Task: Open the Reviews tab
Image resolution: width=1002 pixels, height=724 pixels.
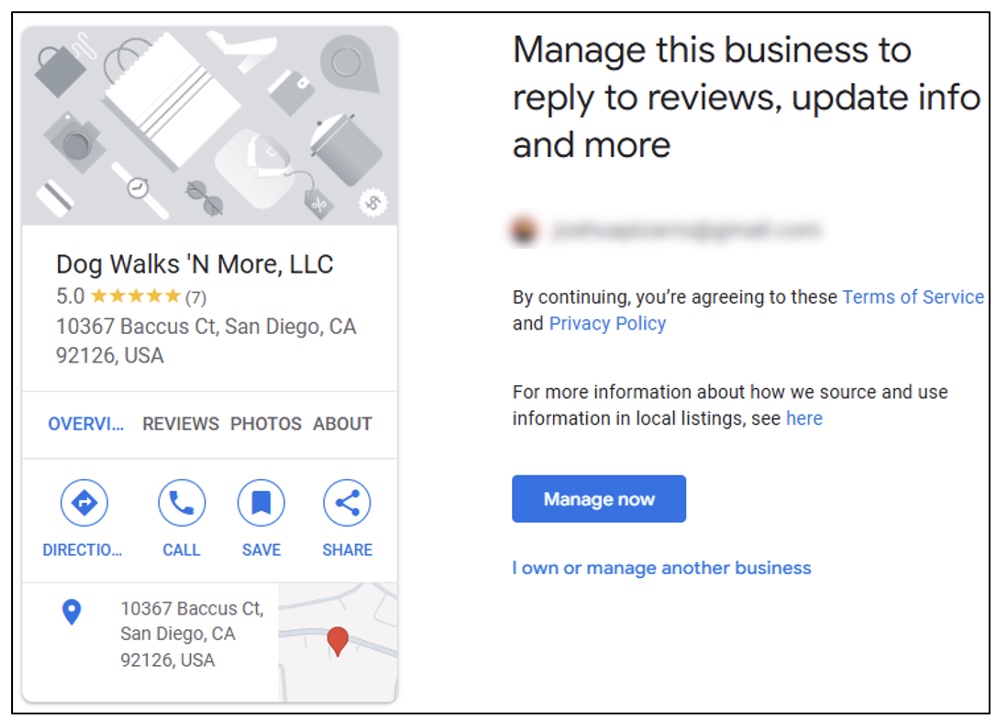Action: [180, 424]
